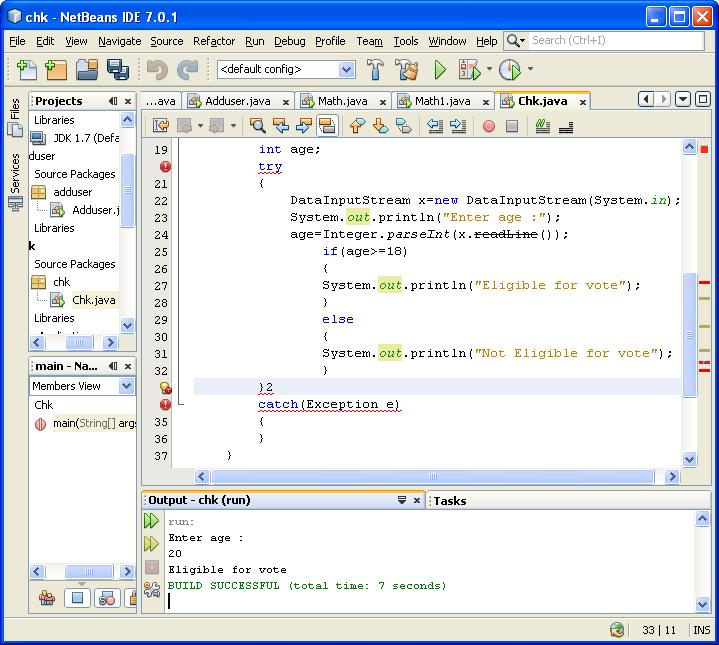Click the lightbulb hint next to }2
Screen dimensions: 719x645
pyautogui.click(x=166, y=388)
